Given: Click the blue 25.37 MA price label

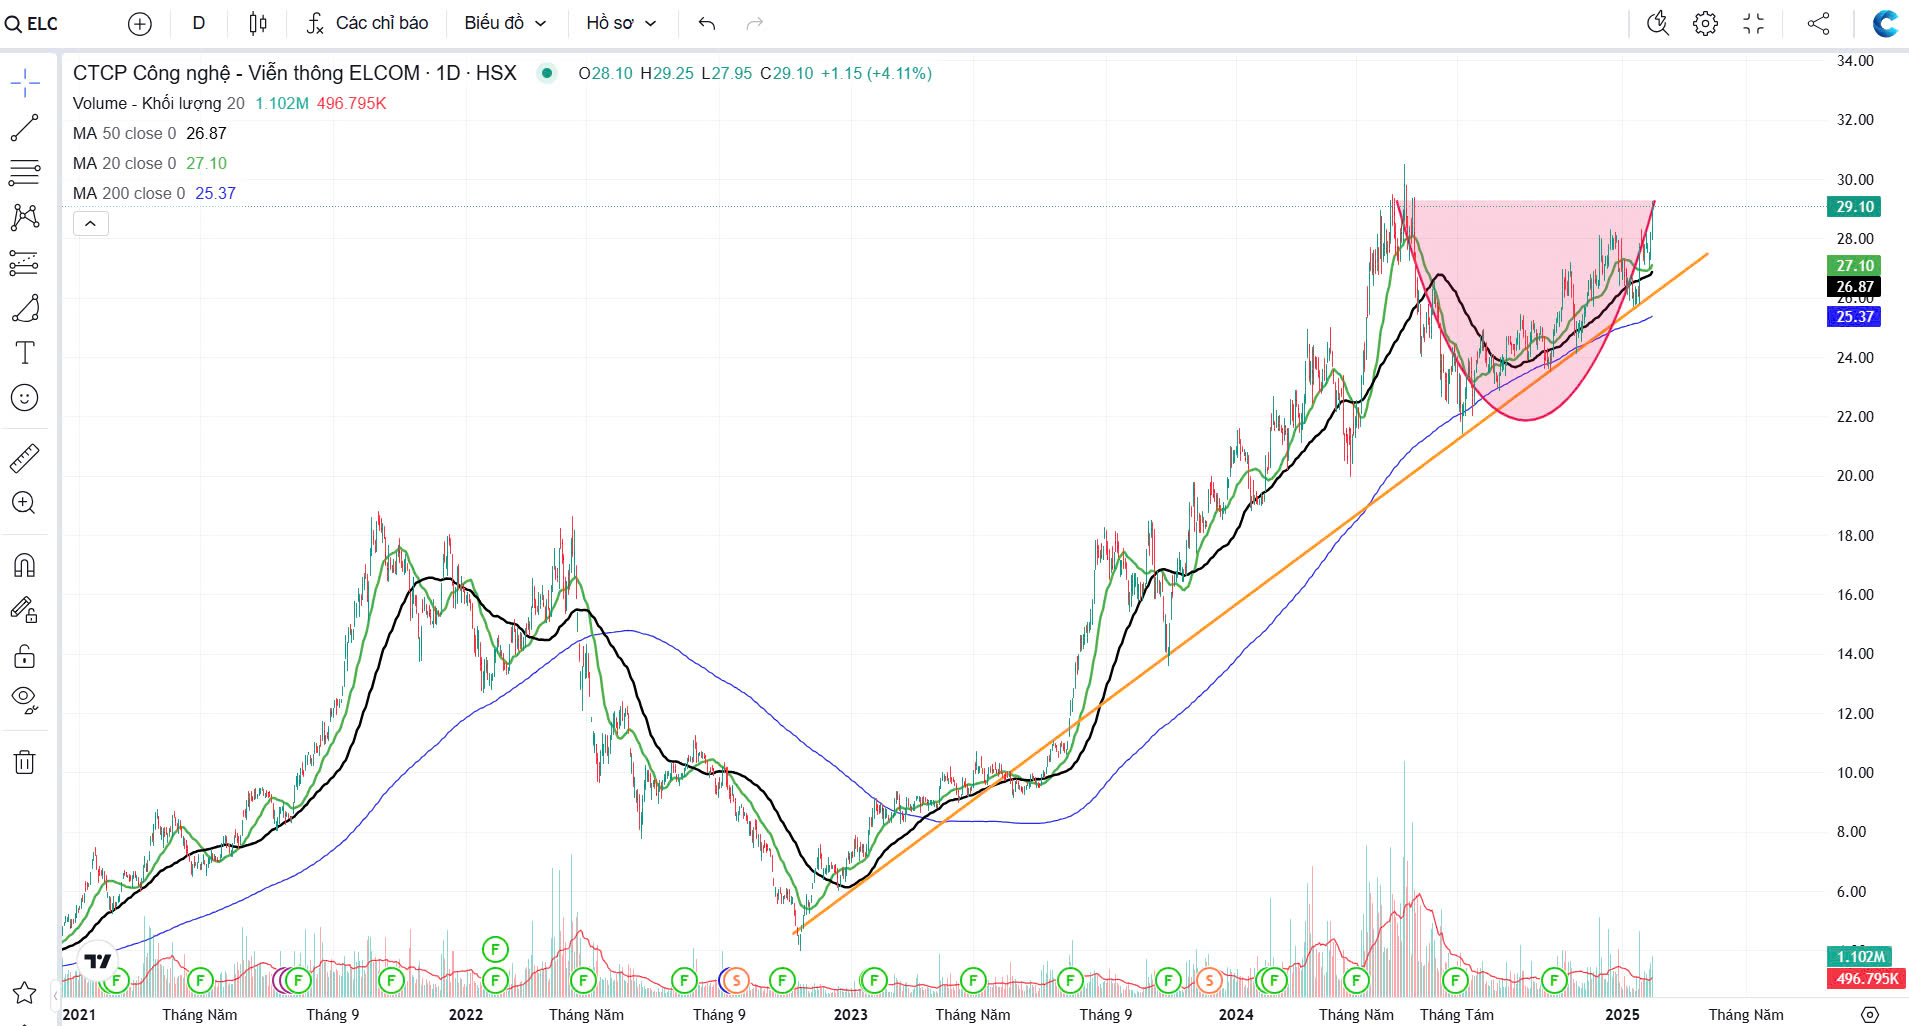Looking at the screenshot, I should click(x=1854, y=317).
